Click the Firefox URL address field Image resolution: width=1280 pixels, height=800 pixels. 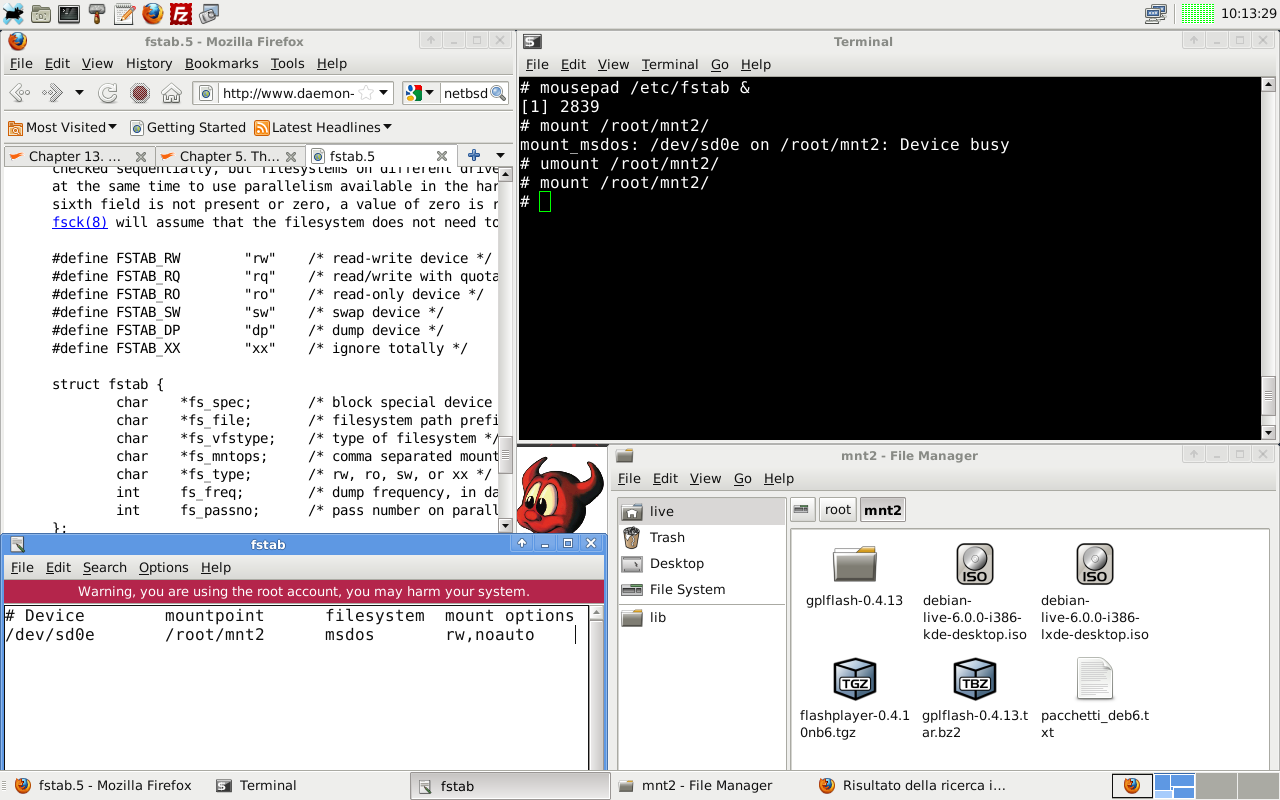coord(288,93)
